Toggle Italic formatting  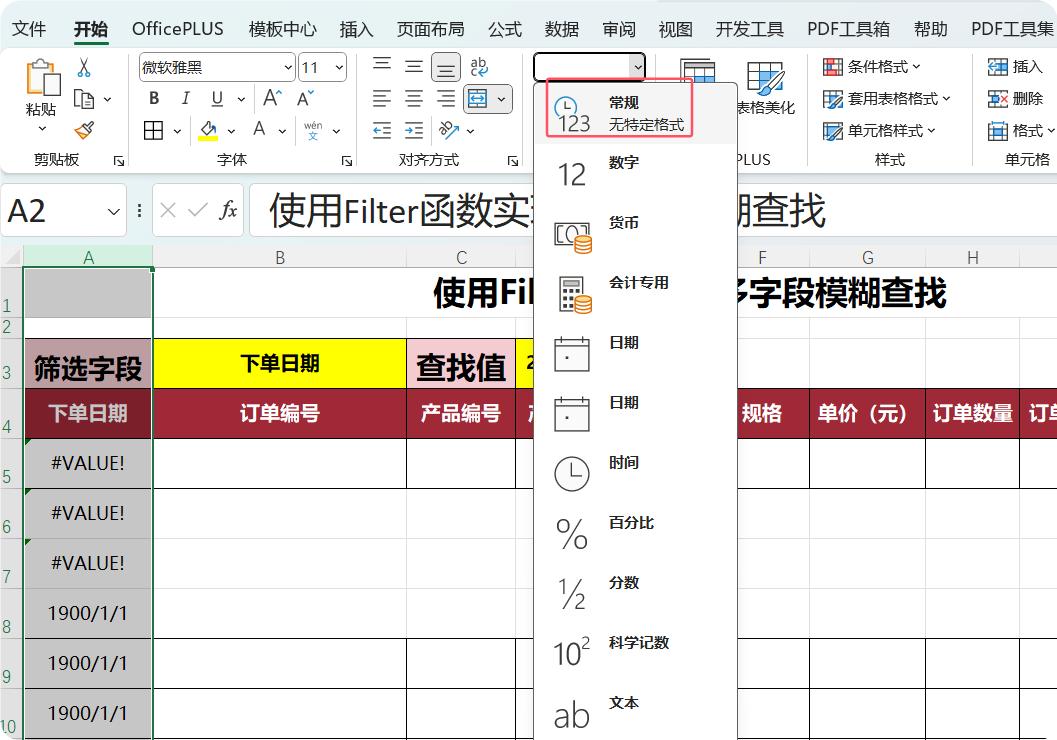point(185,98)
